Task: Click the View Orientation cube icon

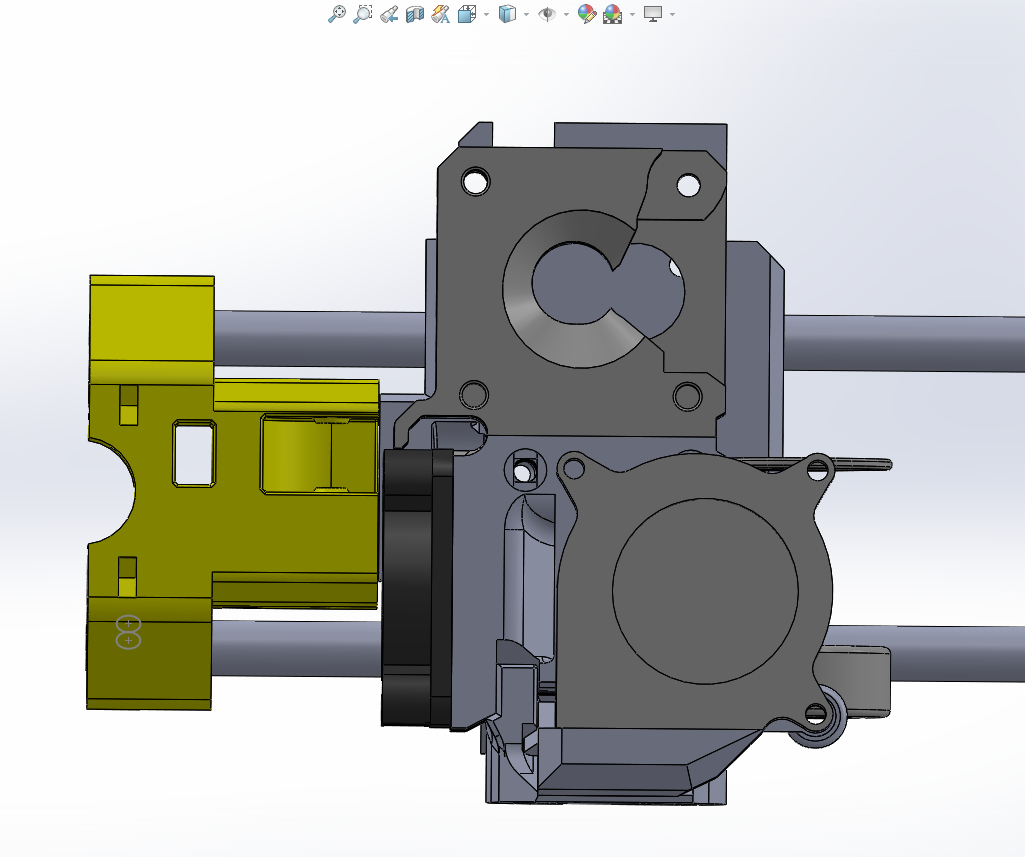Action: (467, 14)
